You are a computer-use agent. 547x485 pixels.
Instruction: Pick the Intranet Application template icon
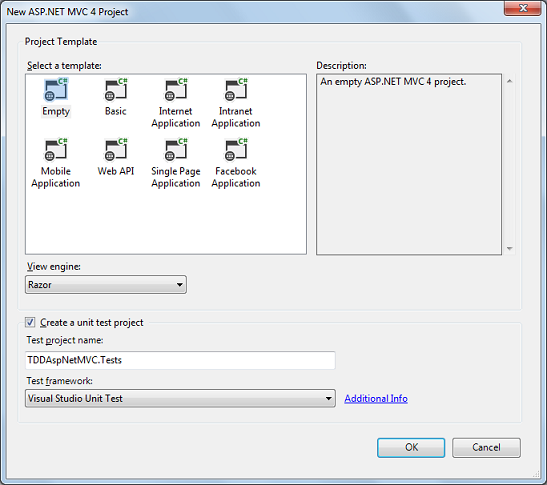(x=236, y=90)
